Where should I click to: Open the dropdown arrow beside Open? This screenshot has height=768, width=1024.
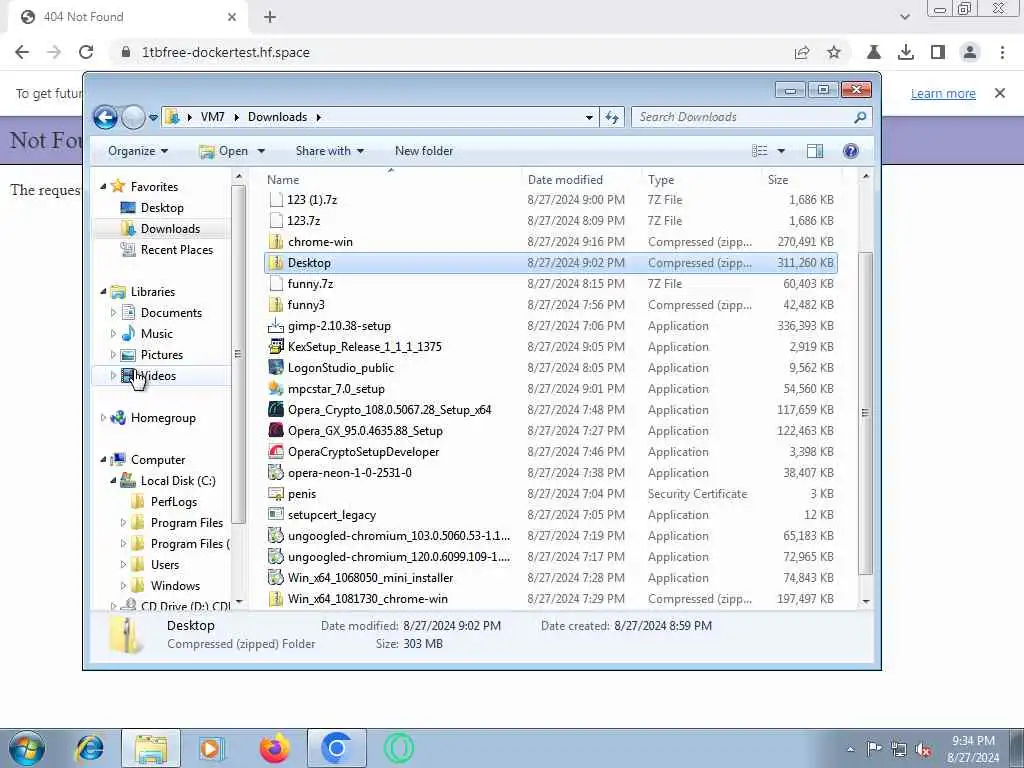(261, 152)
